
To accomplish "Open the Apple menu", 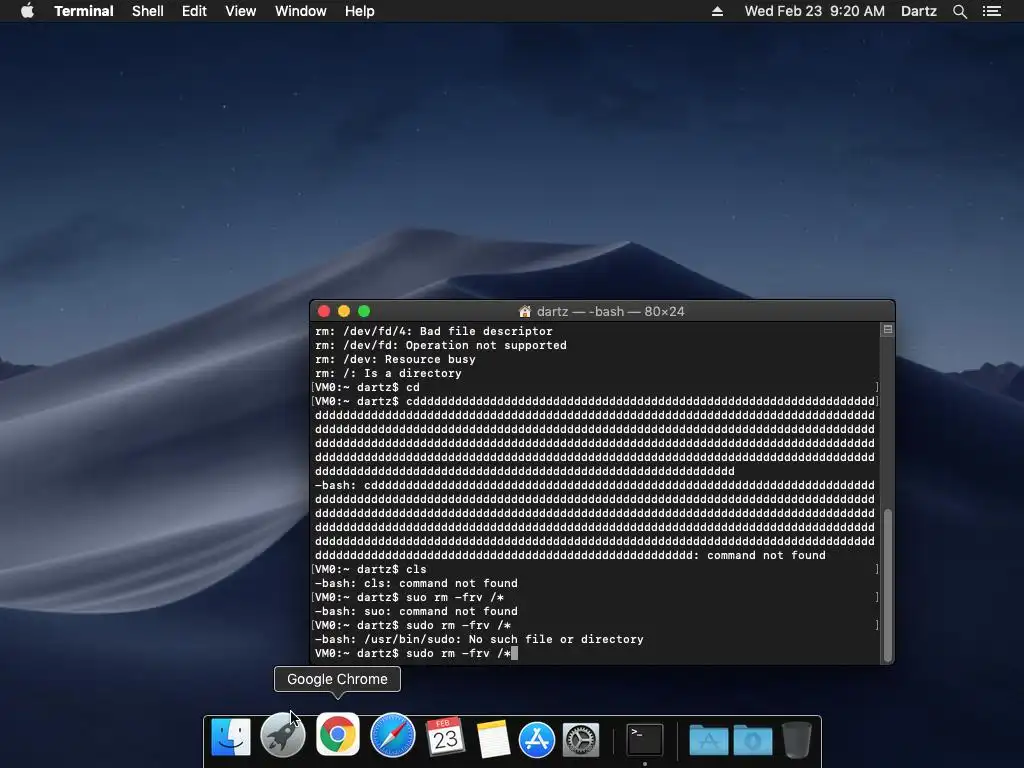I will [x=27, y=11].
